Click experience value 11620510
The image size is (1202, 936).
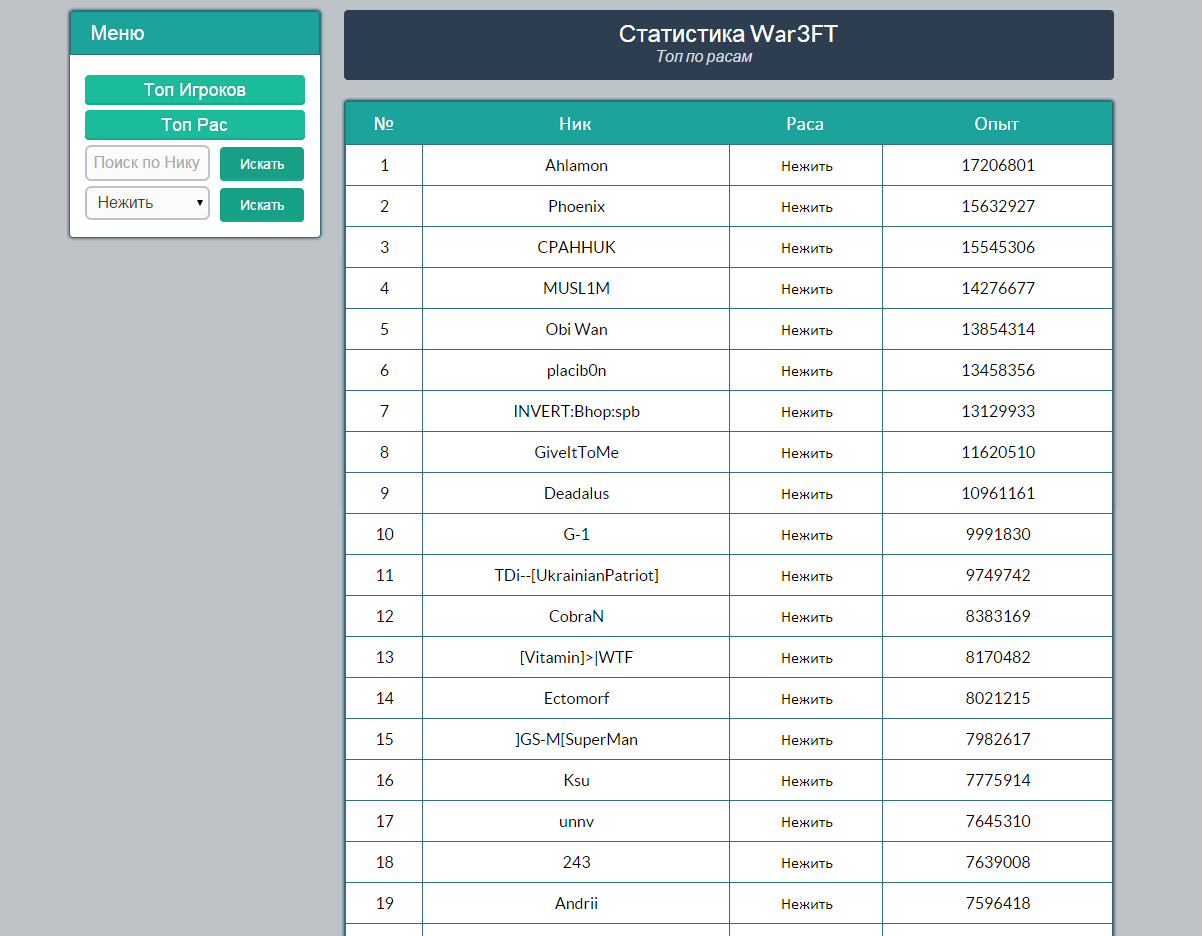pos(998,453)
